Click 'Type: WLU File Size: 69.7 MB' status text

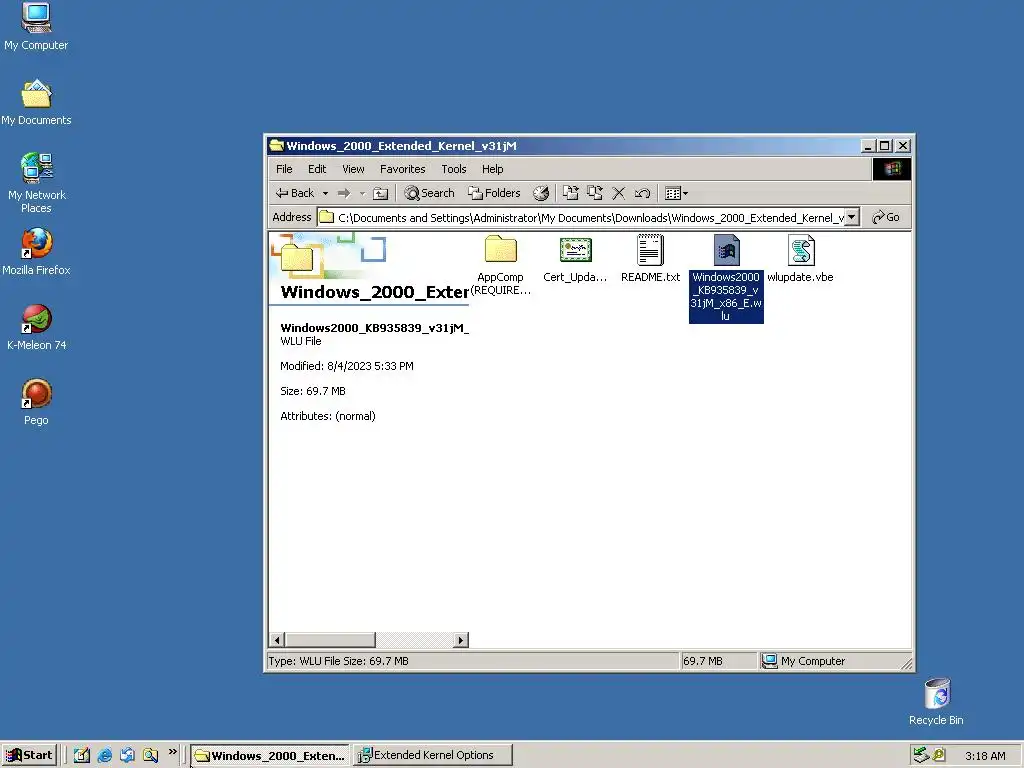tap(338, 661)
